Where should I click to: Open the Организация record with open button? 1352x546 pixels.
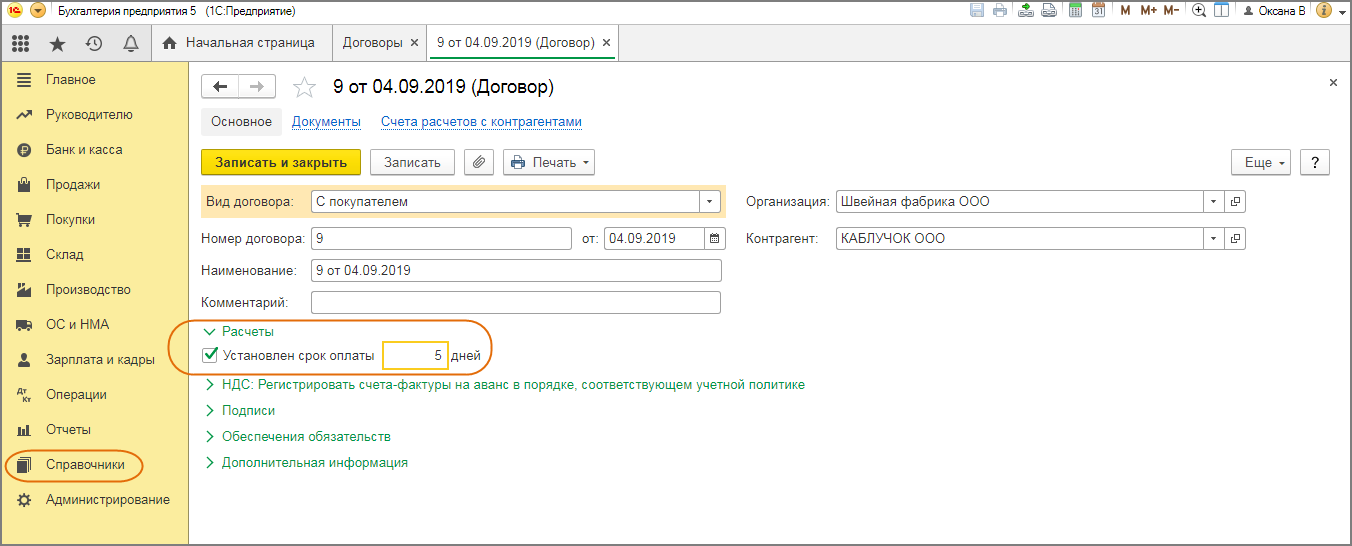click(x=1236, y=202)
